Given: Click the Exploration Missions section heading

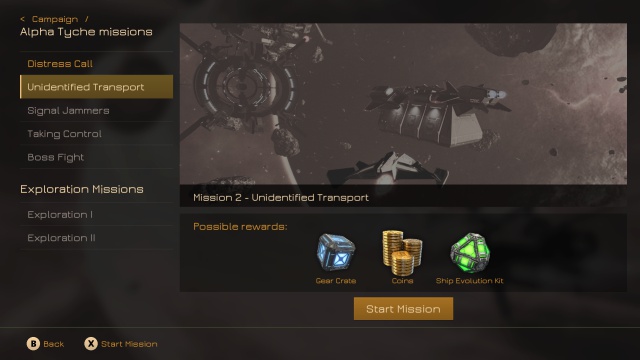Looking at the screenshot, I should 82,189.
